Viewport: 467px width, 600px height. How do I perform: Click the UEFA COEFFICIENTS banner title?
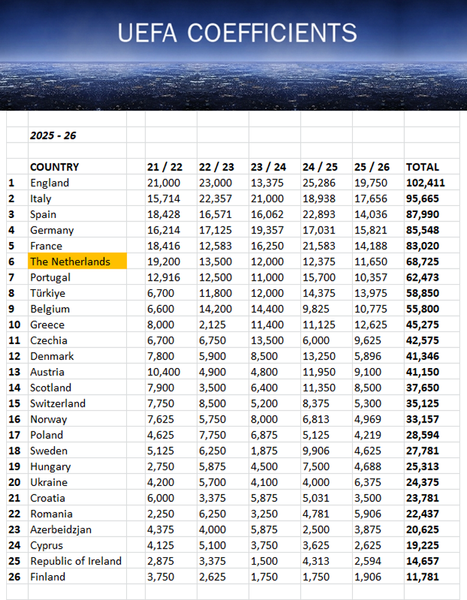pyautogui.click(x=237, y=33)
